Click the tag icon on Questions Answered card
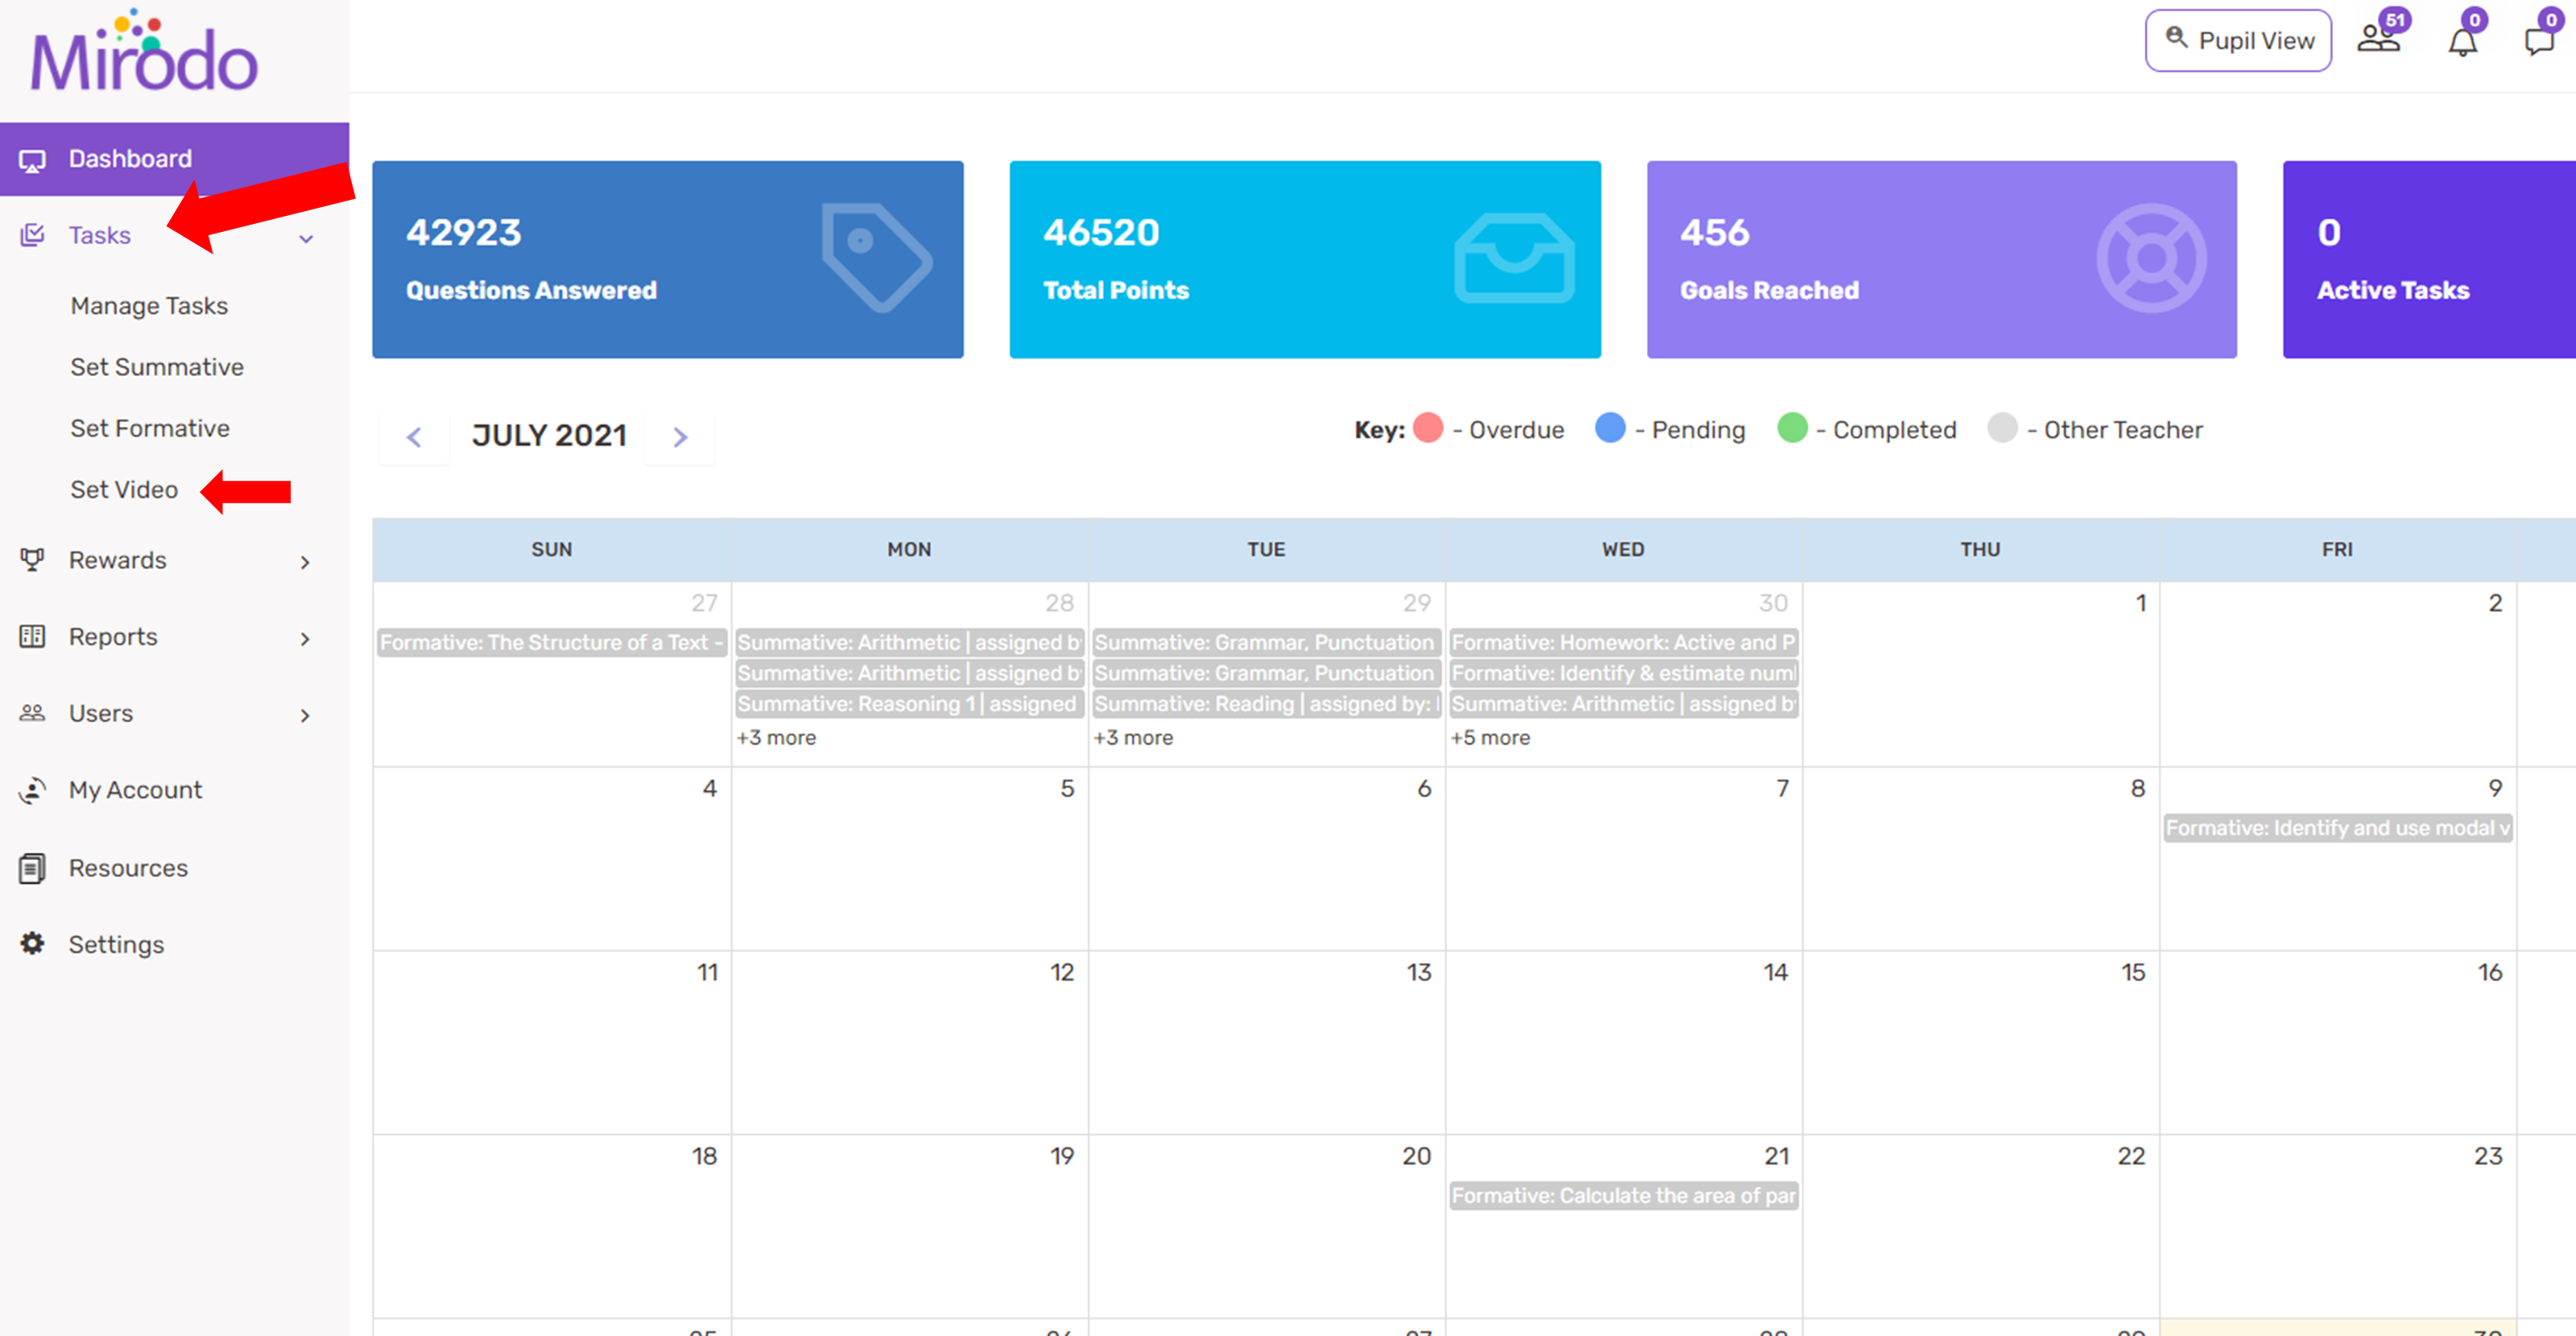The image size is (2576, 1336). 876,258
